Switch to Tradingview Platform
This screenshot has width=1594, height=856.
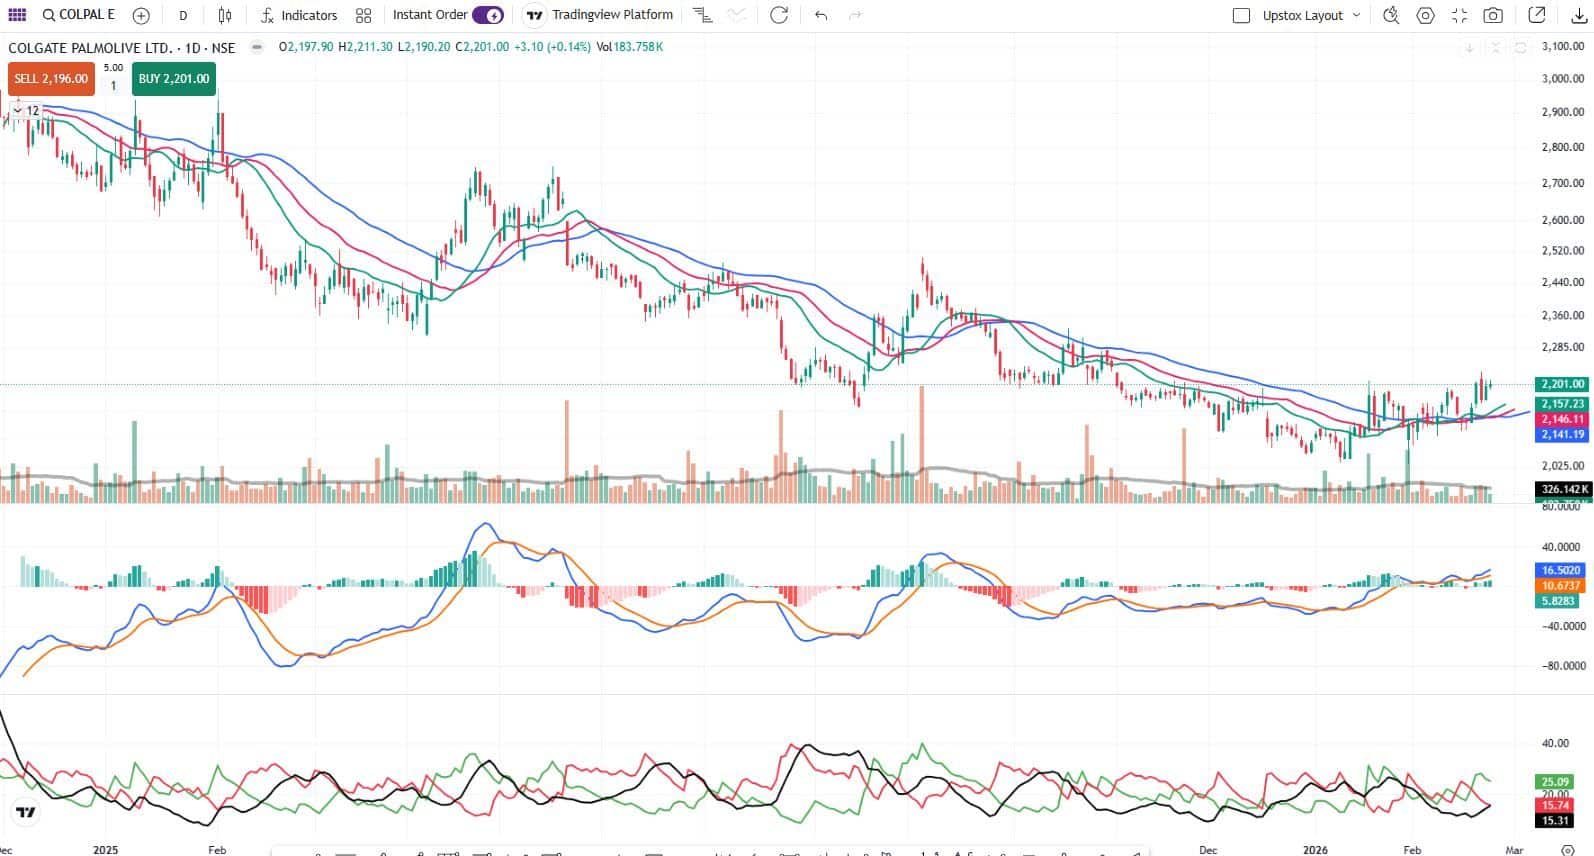[600, 15]
